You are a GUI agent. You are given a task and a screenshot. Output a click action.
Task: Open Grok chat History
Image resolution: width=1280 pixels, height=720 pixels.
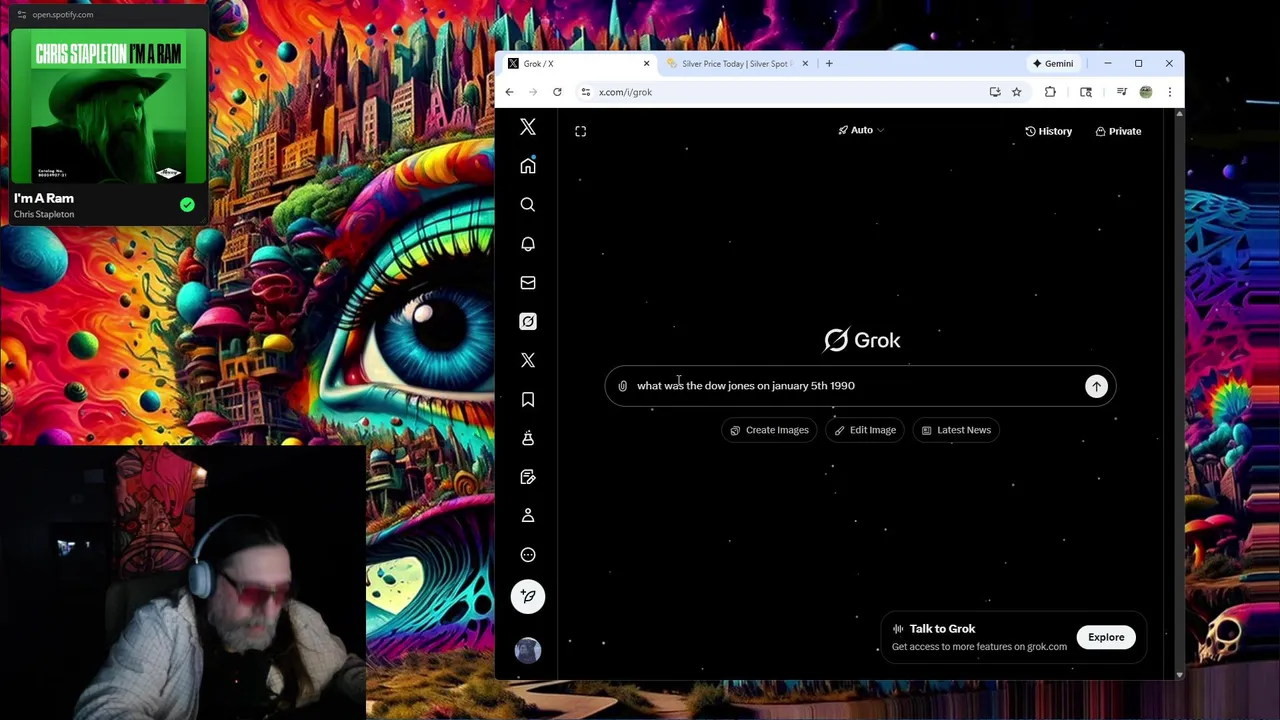(1048, 131)
